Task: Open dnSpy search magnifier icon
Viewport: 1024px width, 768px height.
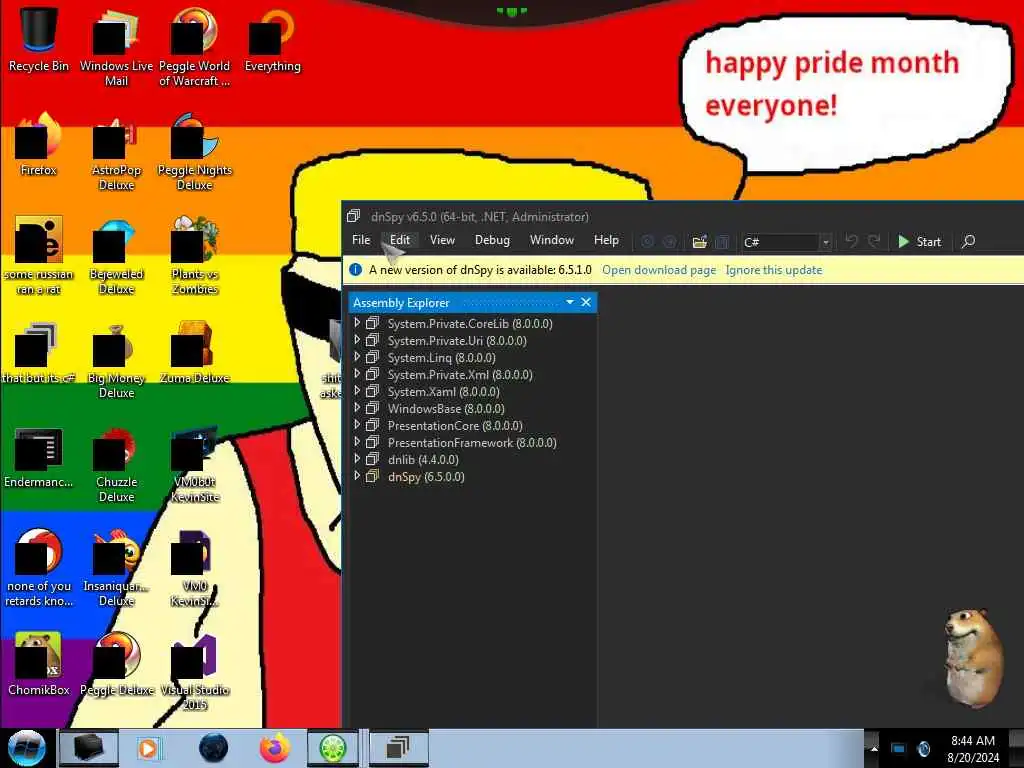Action: click(x=968, y=241)
